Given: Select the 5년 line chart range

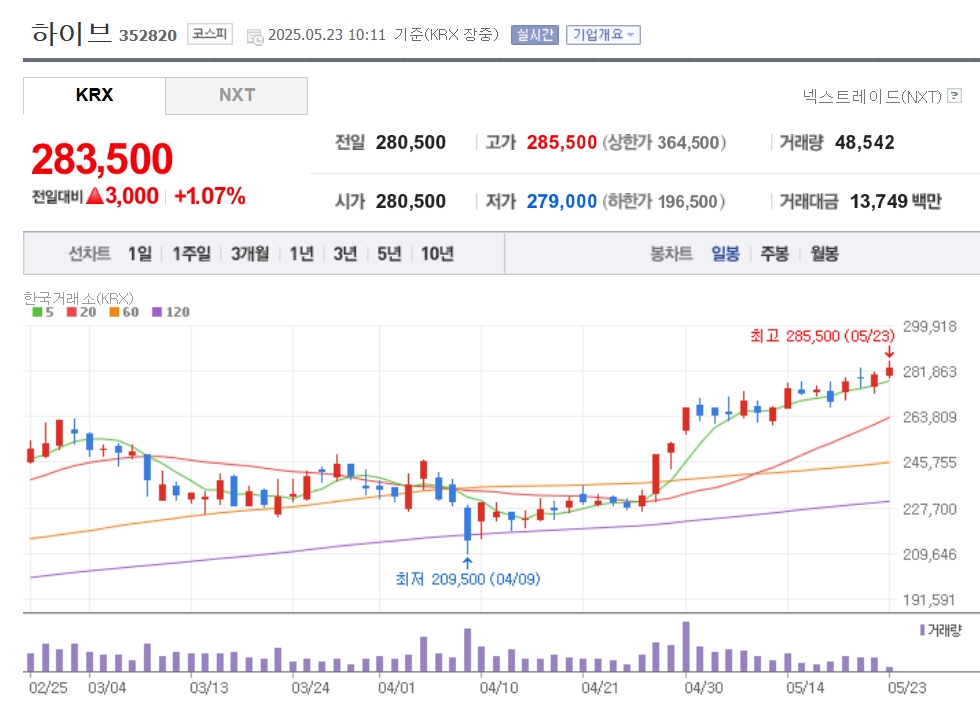Looking at the screenshot, I should [389, 253].
